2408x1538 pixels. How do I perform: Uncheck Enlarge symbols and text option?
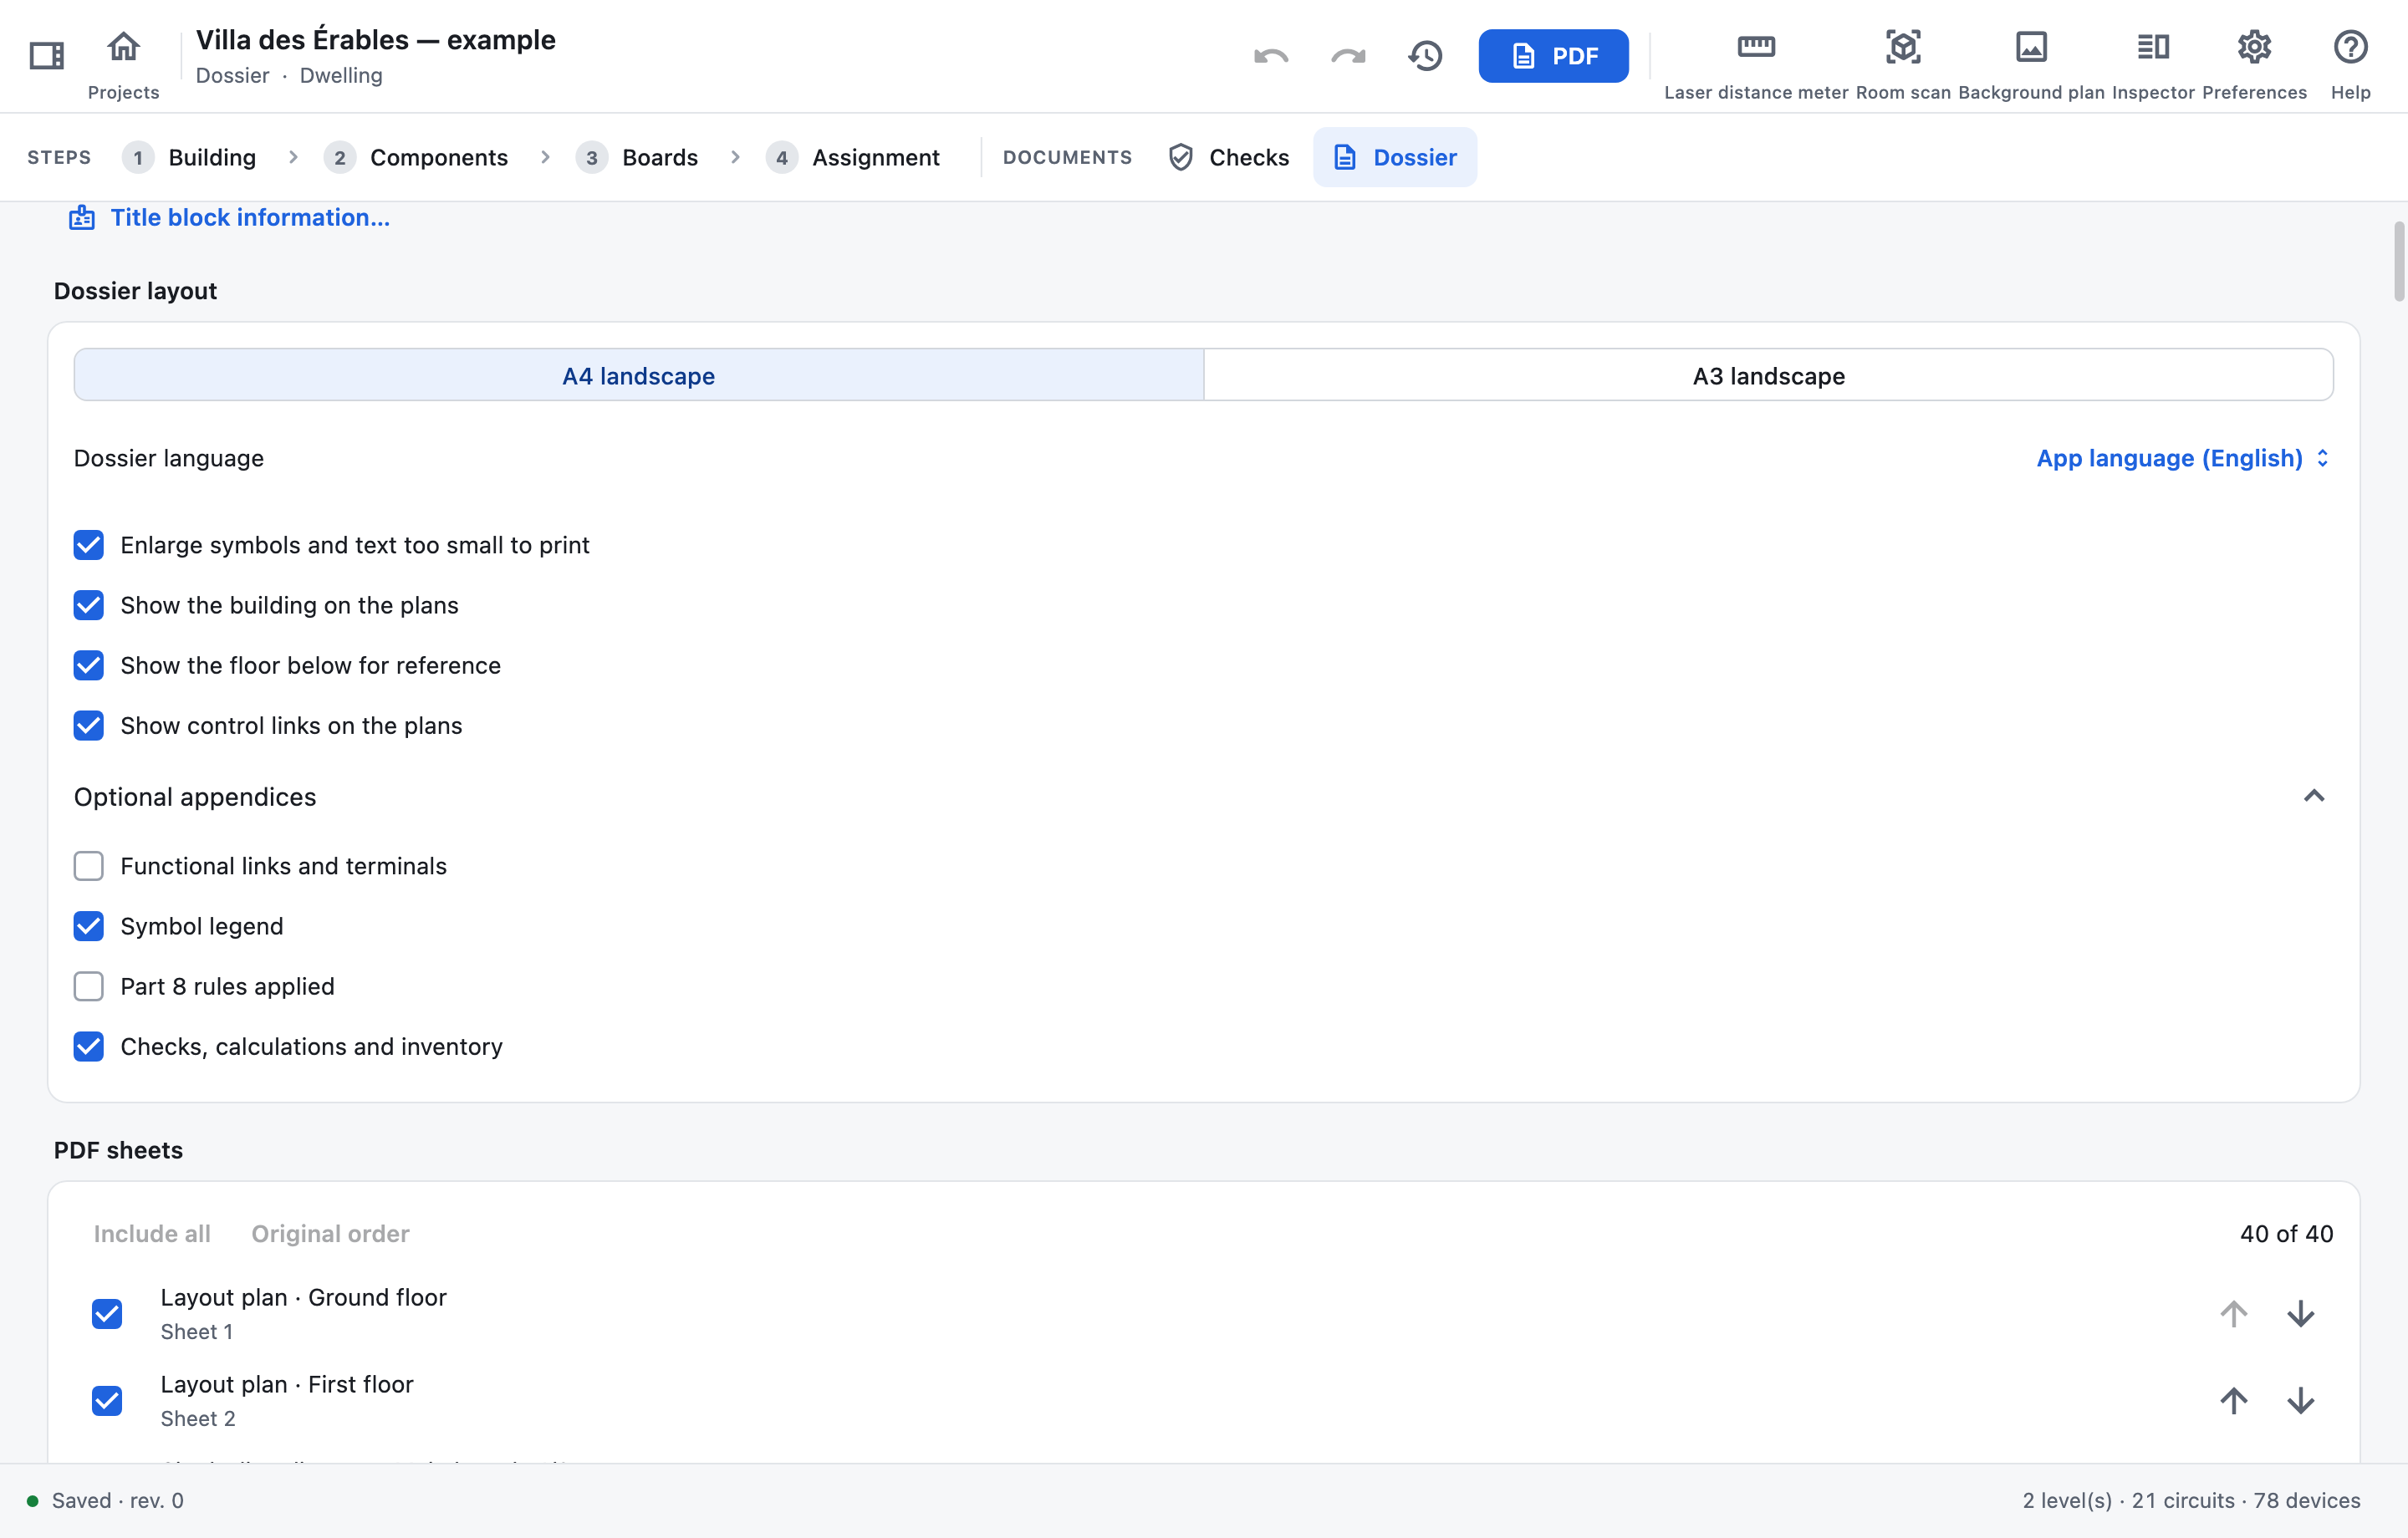click(x=89, y=545)
